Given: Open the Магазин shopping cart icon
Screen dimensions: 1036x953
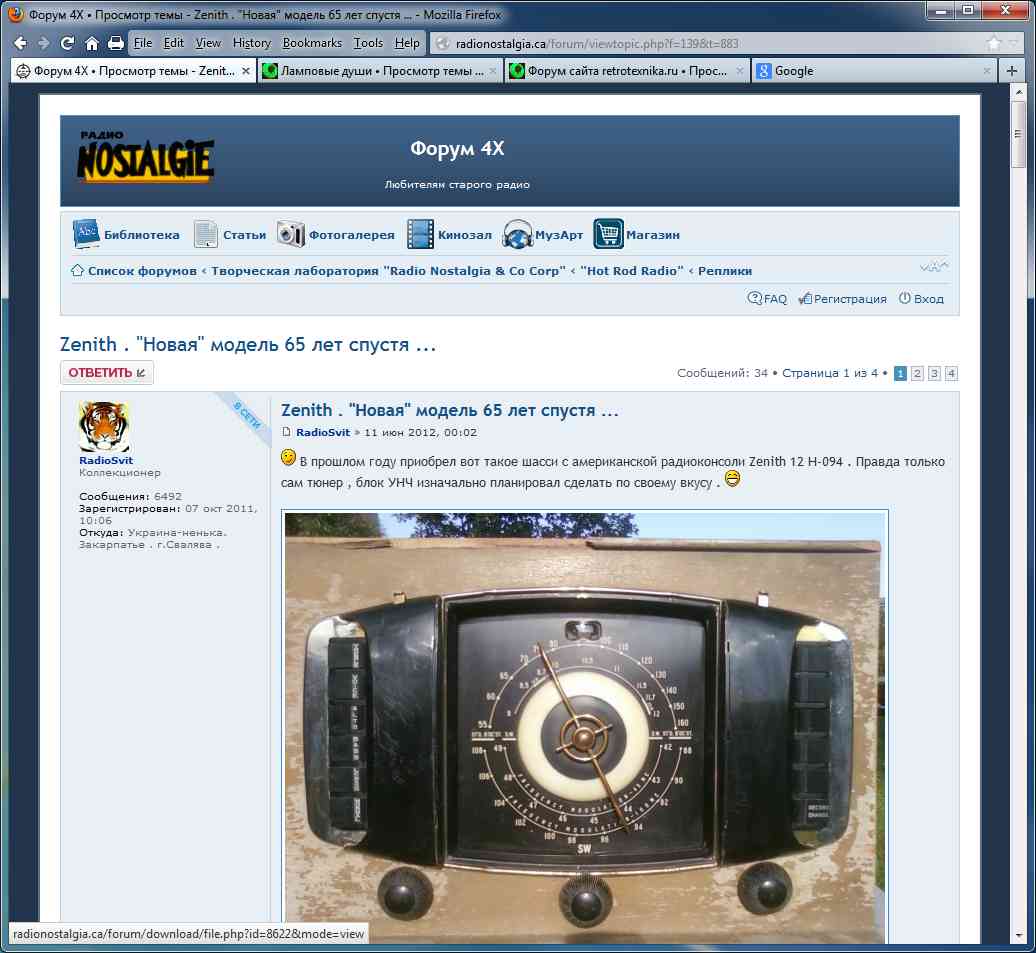Looking at the screenshot, I should tap(608, 234).
